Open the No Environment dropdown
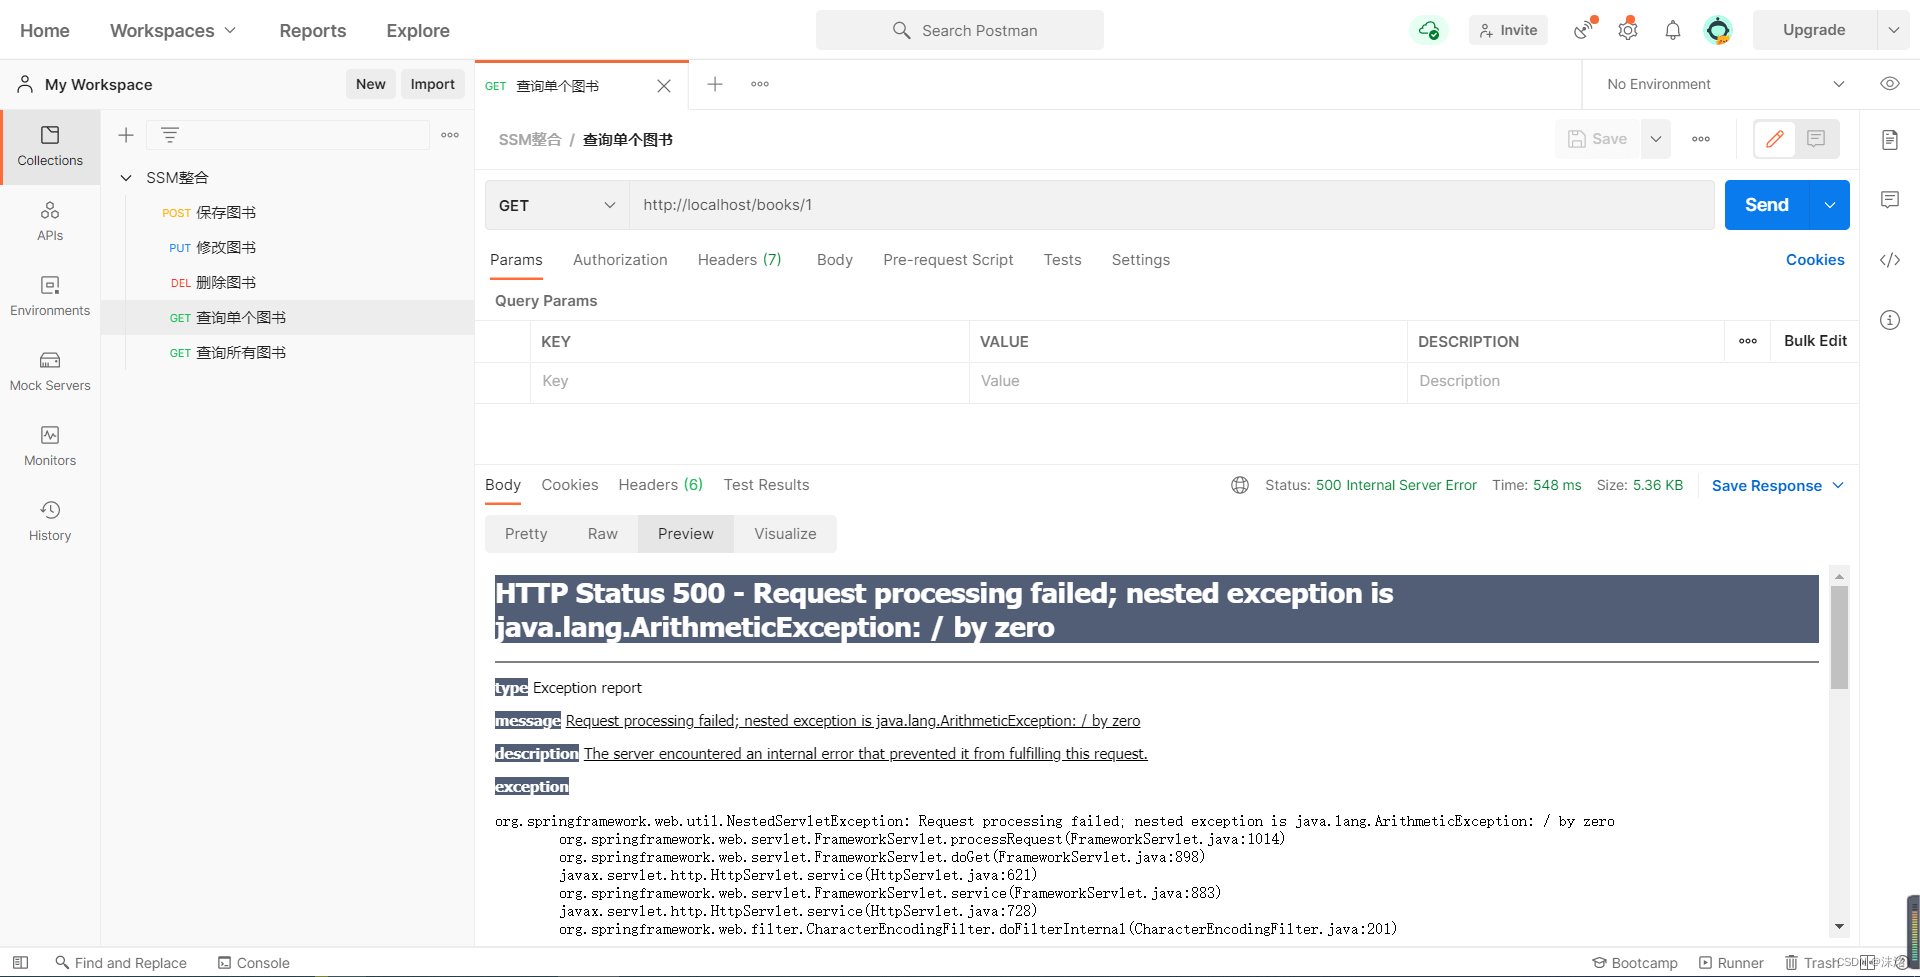1920x977 pixels. 1725,84
